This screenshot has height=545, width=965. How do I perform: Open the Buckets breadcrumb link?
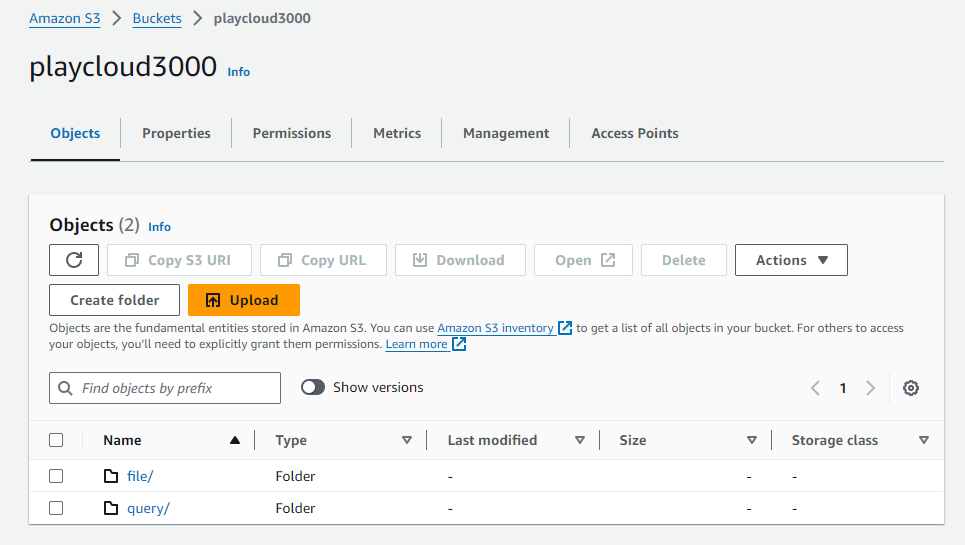click(157, 18)
